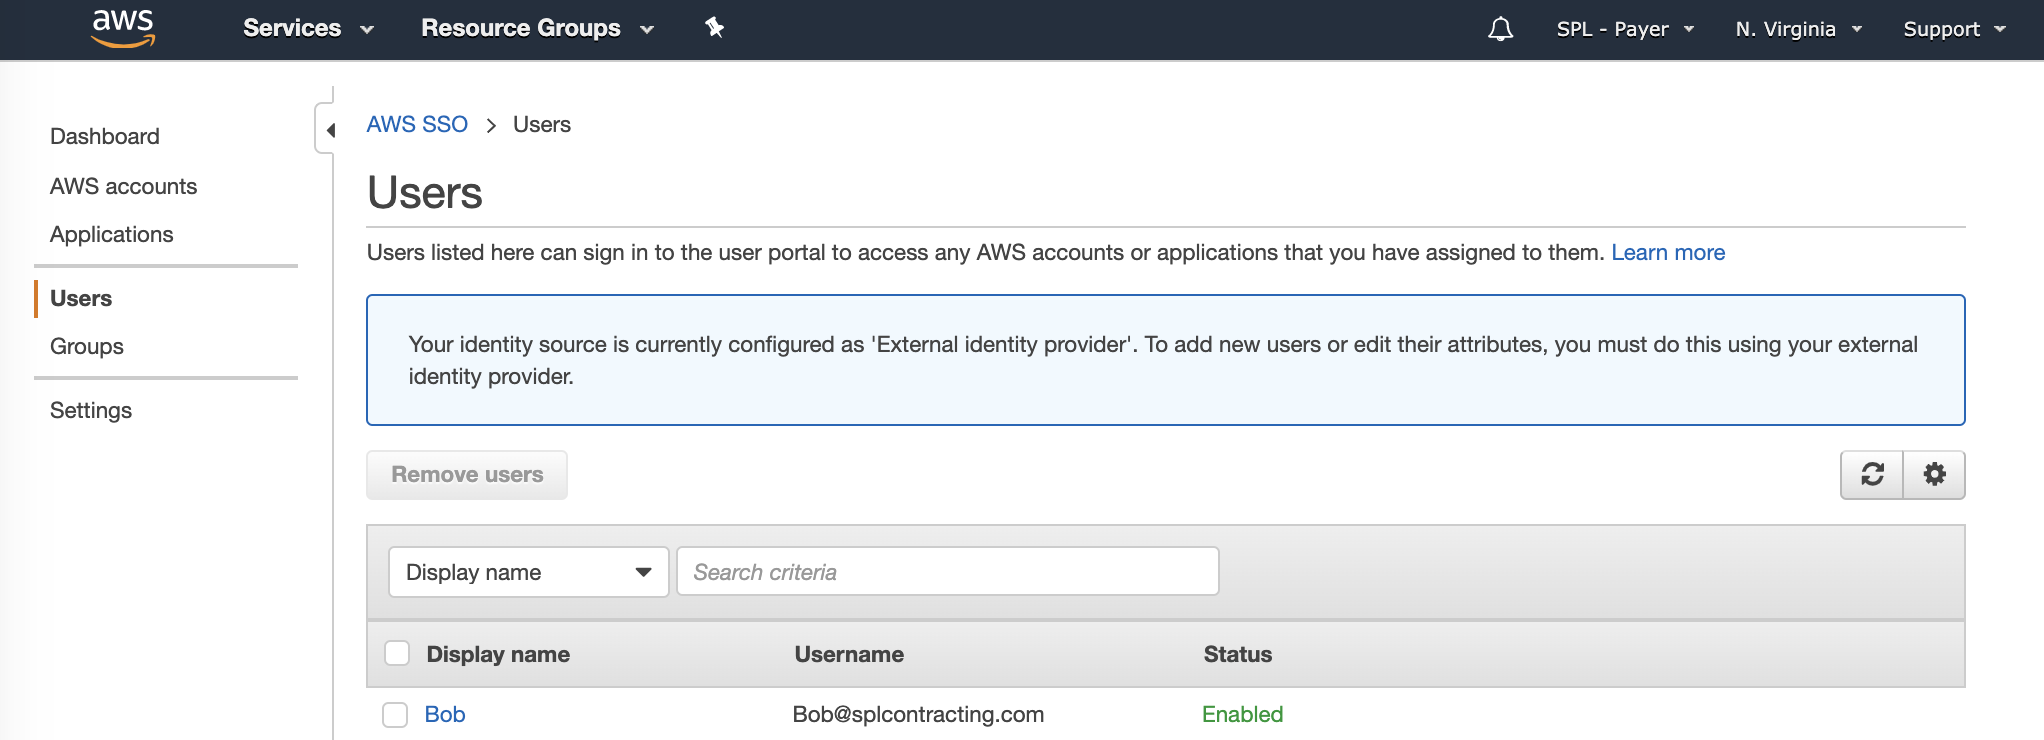The width and height of the screenshot is (2044, 740).
Task: Open Applications in sidebar
Action: 111,234
